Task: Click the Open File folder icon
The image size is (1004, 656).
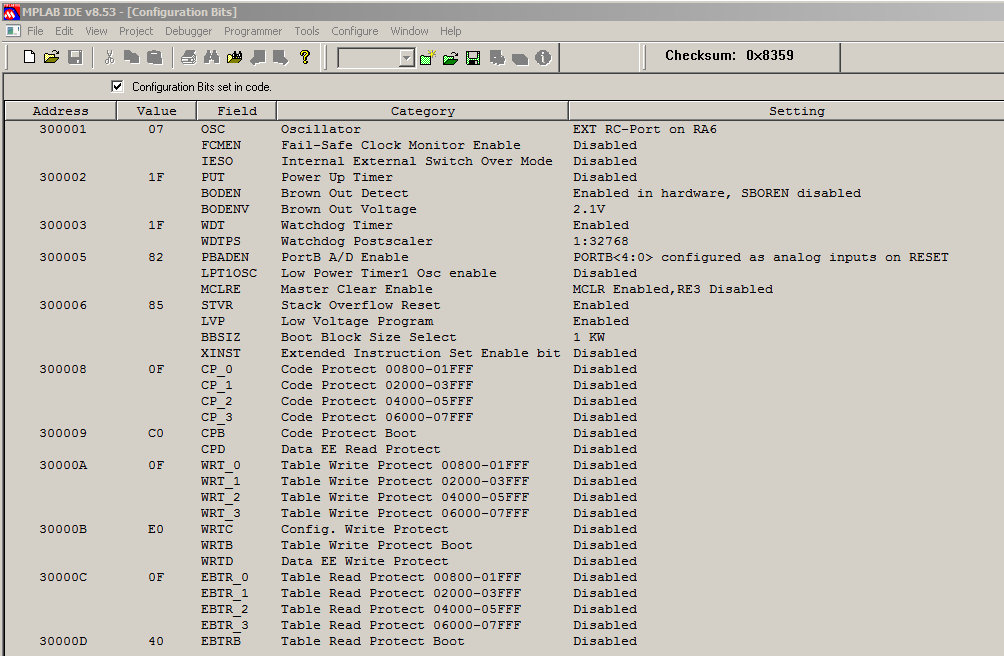Action: (x=52, y=58)
